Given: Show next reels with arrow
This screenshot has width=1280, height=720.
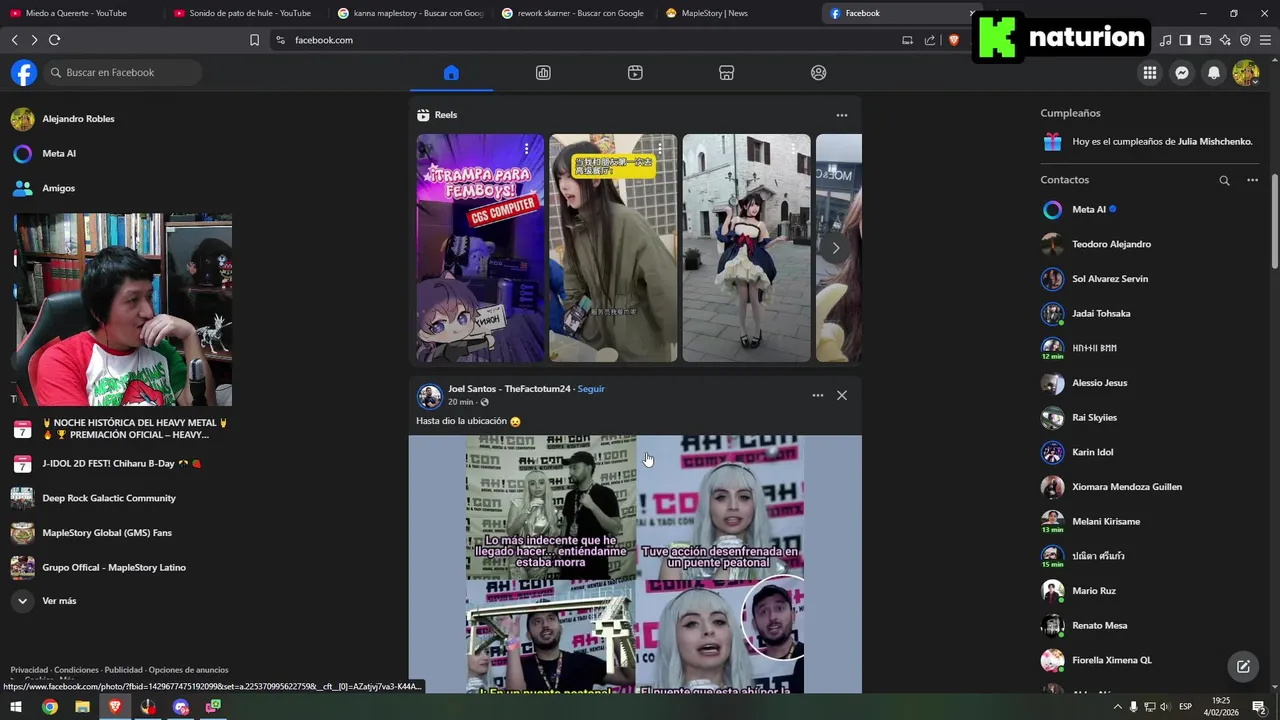Looking at the screenshot, I should 836,248.
